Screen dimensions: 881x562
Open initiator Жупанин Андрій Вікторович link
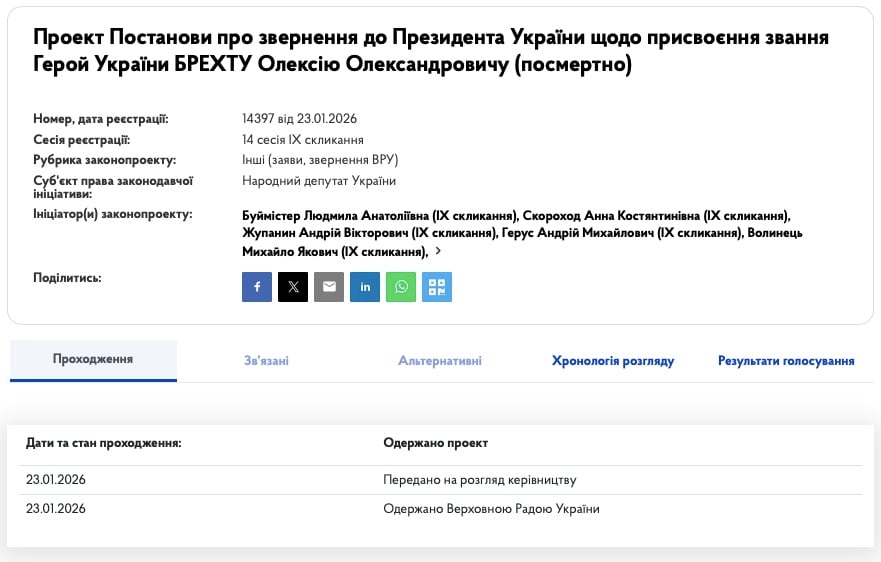point(370,233)
